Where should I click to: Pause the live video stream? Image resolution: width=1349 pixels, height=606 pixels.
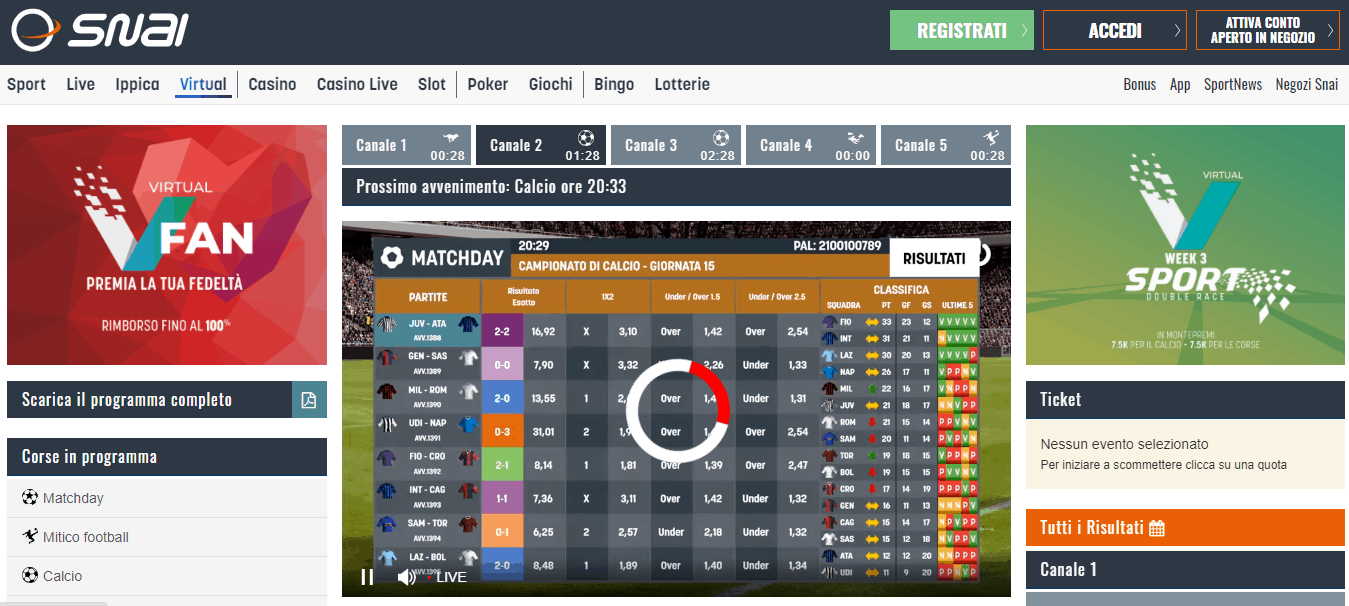click(367, 577)
